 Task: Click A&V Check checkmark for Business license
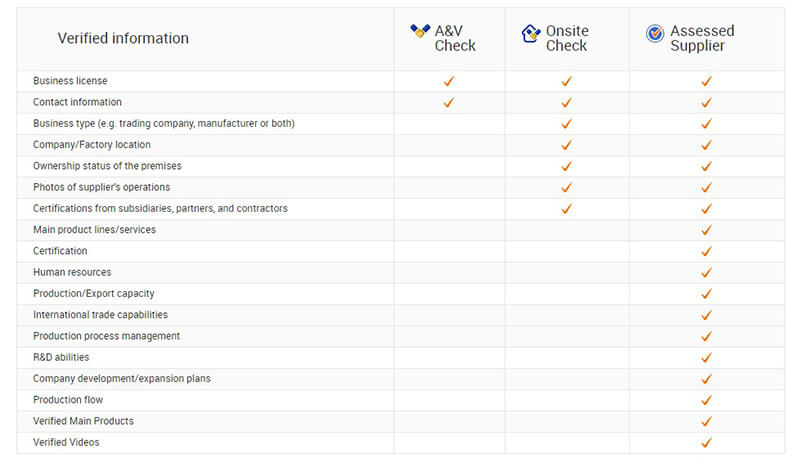pyautogui.click(x=448, y=81)
